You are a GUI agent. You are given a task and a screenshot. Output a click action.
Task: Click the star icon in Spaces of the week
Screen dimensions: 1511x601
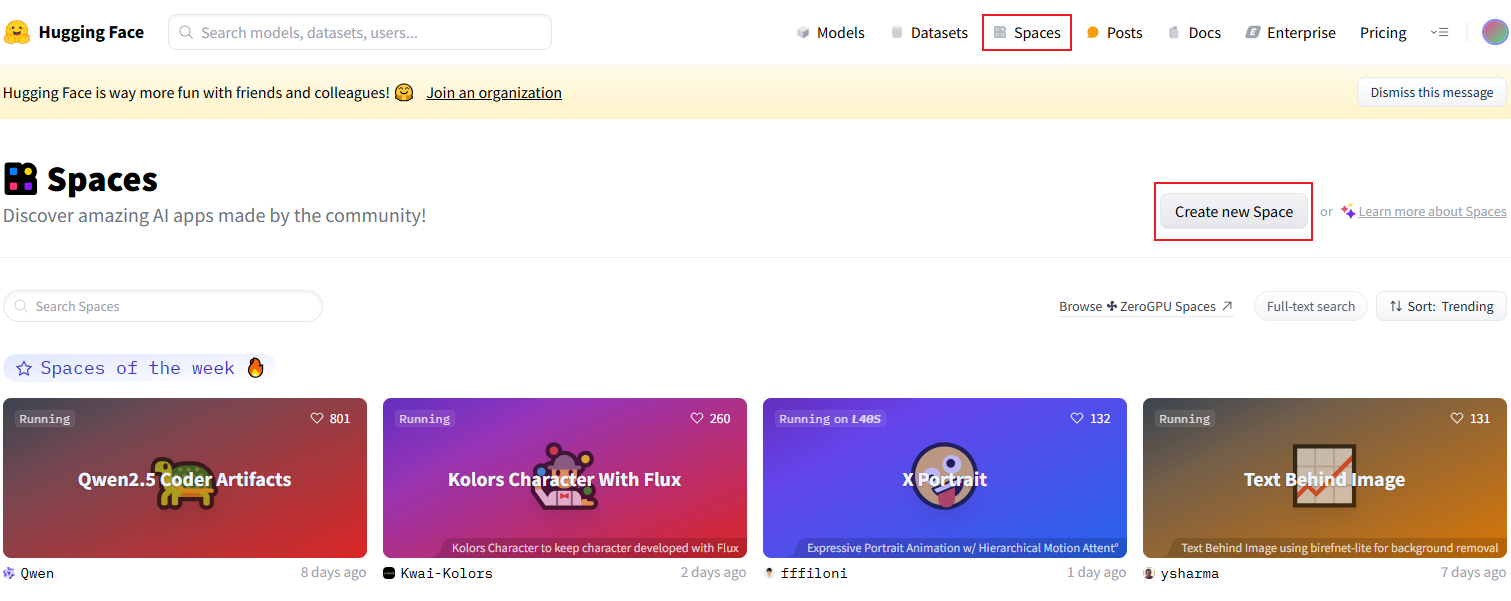(24, 368)
